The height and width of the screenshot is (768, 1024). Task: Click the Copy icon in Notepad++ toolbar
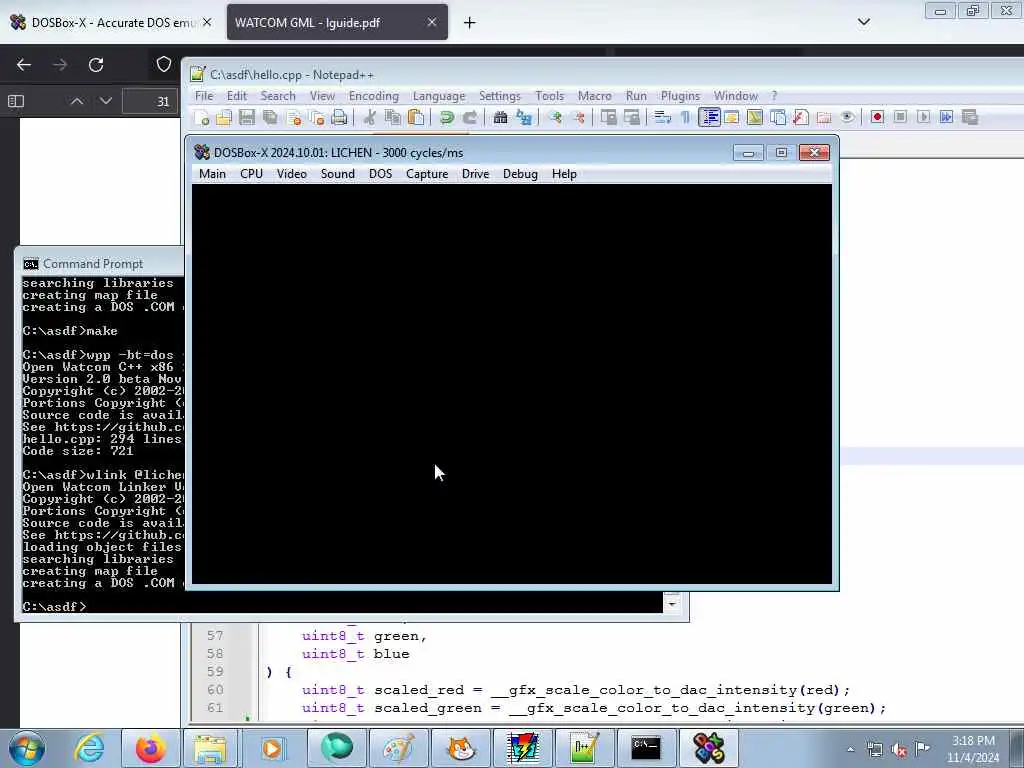[392, 118]
